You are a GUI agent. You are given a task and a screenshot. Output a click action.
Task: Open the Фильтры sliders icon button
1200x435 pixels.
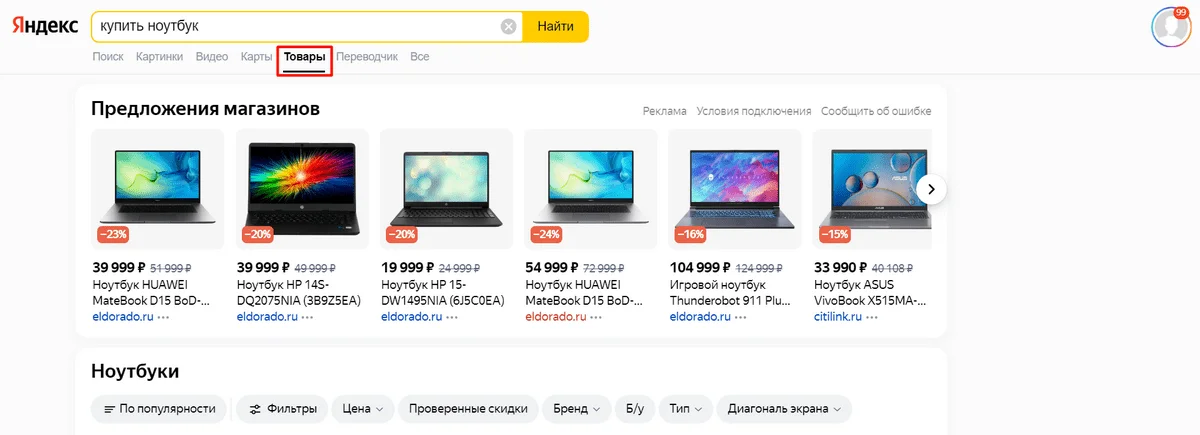pos(283,408)
